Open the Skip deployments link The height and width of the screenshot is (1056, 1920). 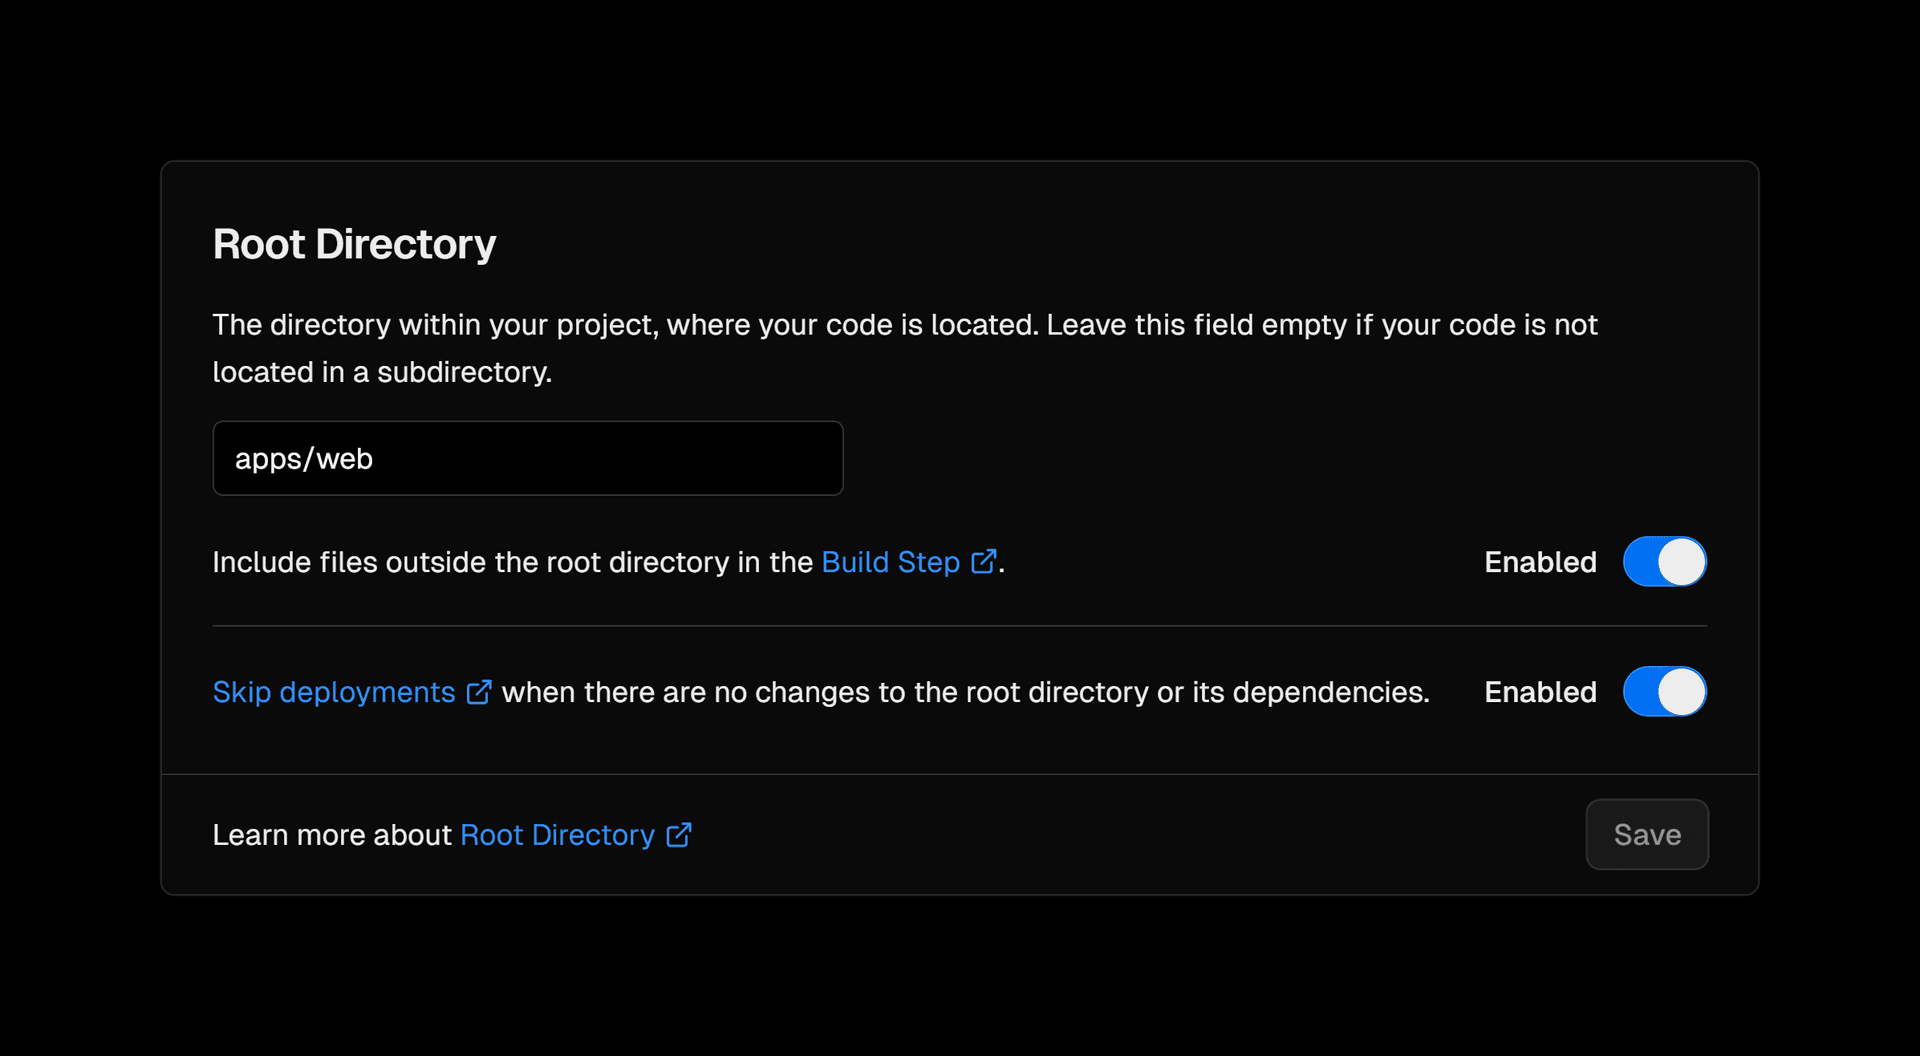tap(334, 692)
